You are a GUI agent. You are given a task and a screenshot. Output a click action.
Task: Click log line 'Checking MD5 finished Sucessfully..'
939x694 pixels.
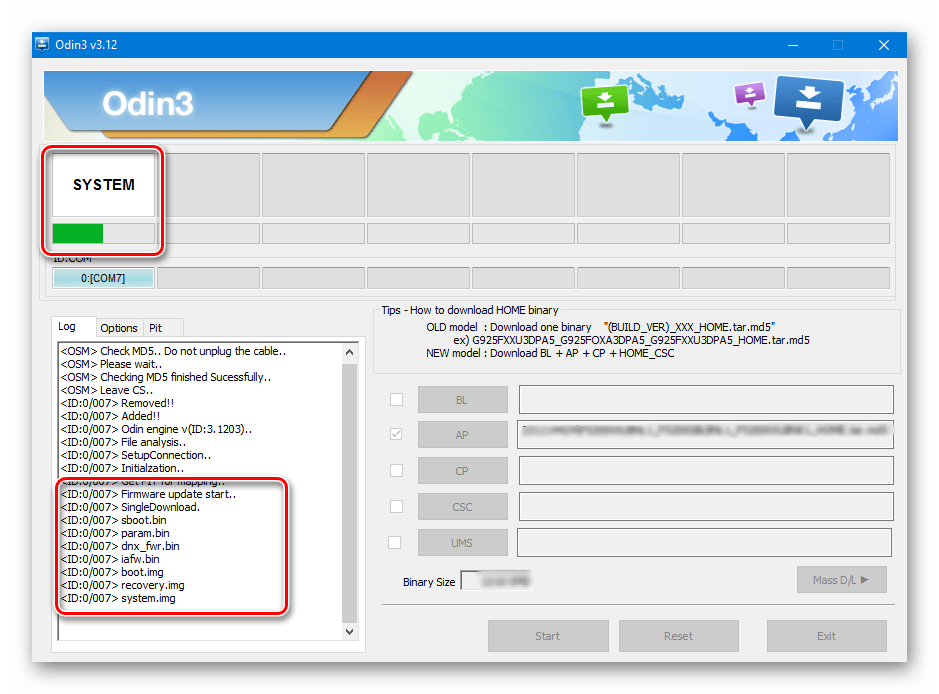point(166,377)
